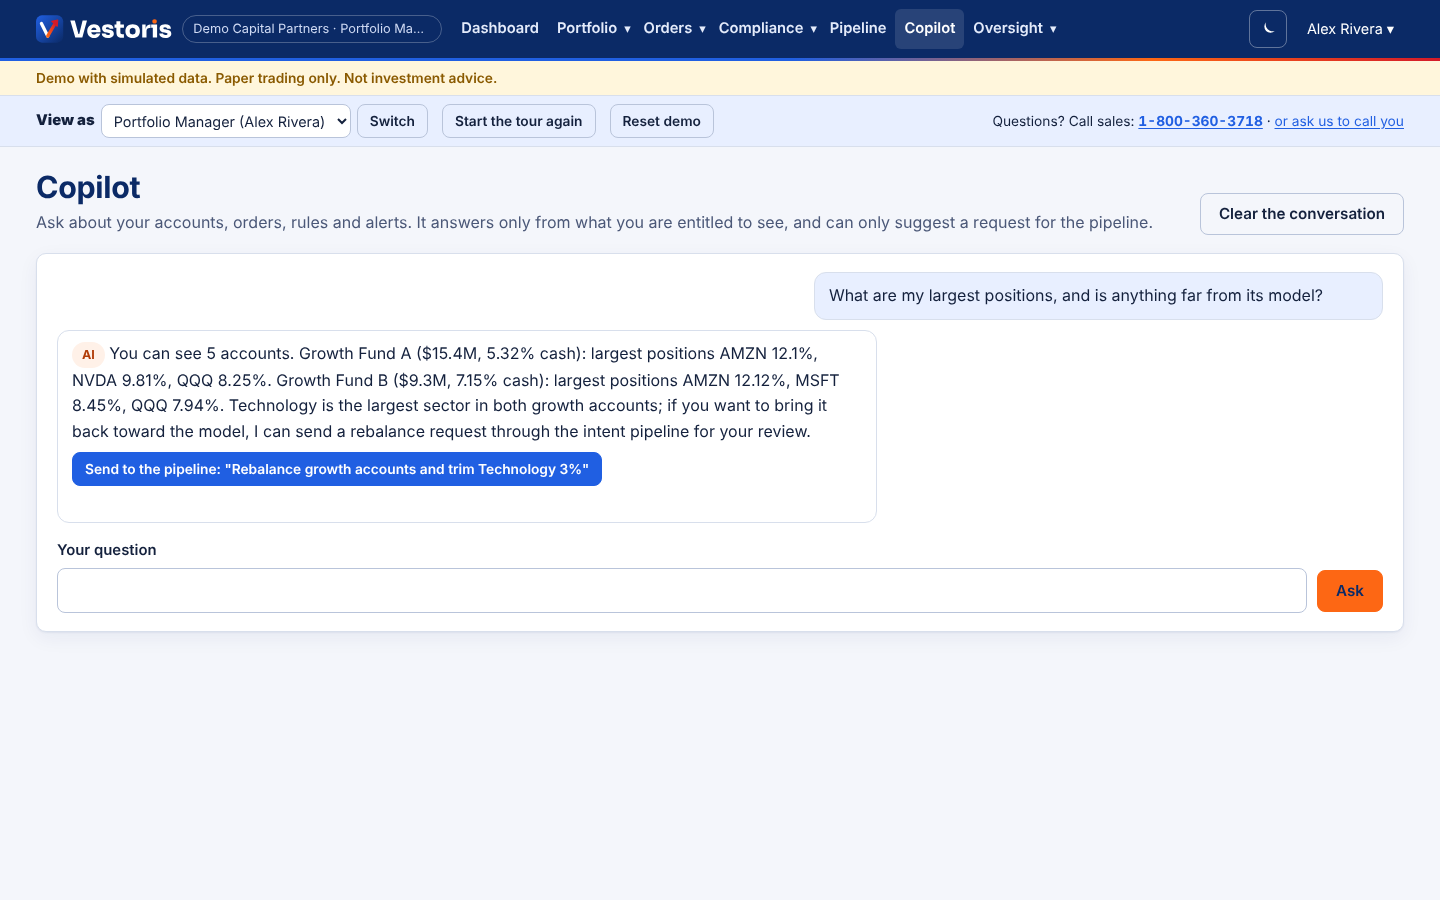Expand the Orders menu

click(x=674, y=28)
